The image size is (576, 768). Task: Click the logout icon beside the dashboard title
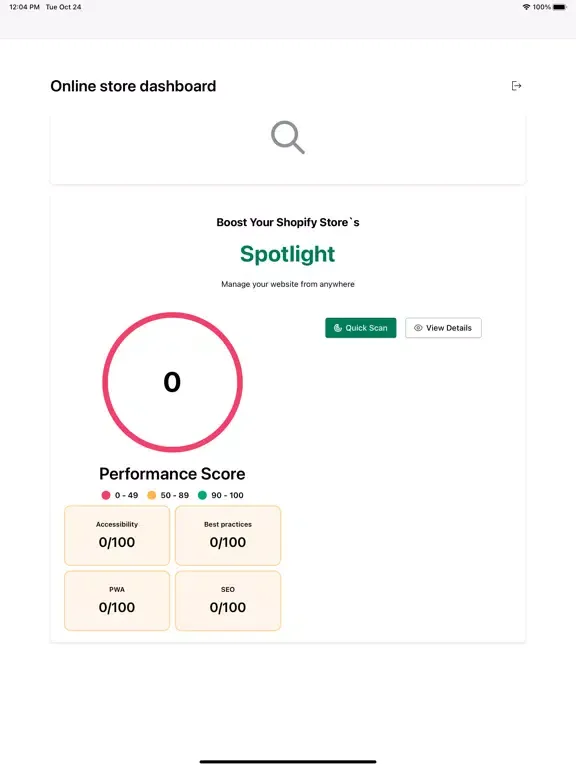tap(516, 86)
